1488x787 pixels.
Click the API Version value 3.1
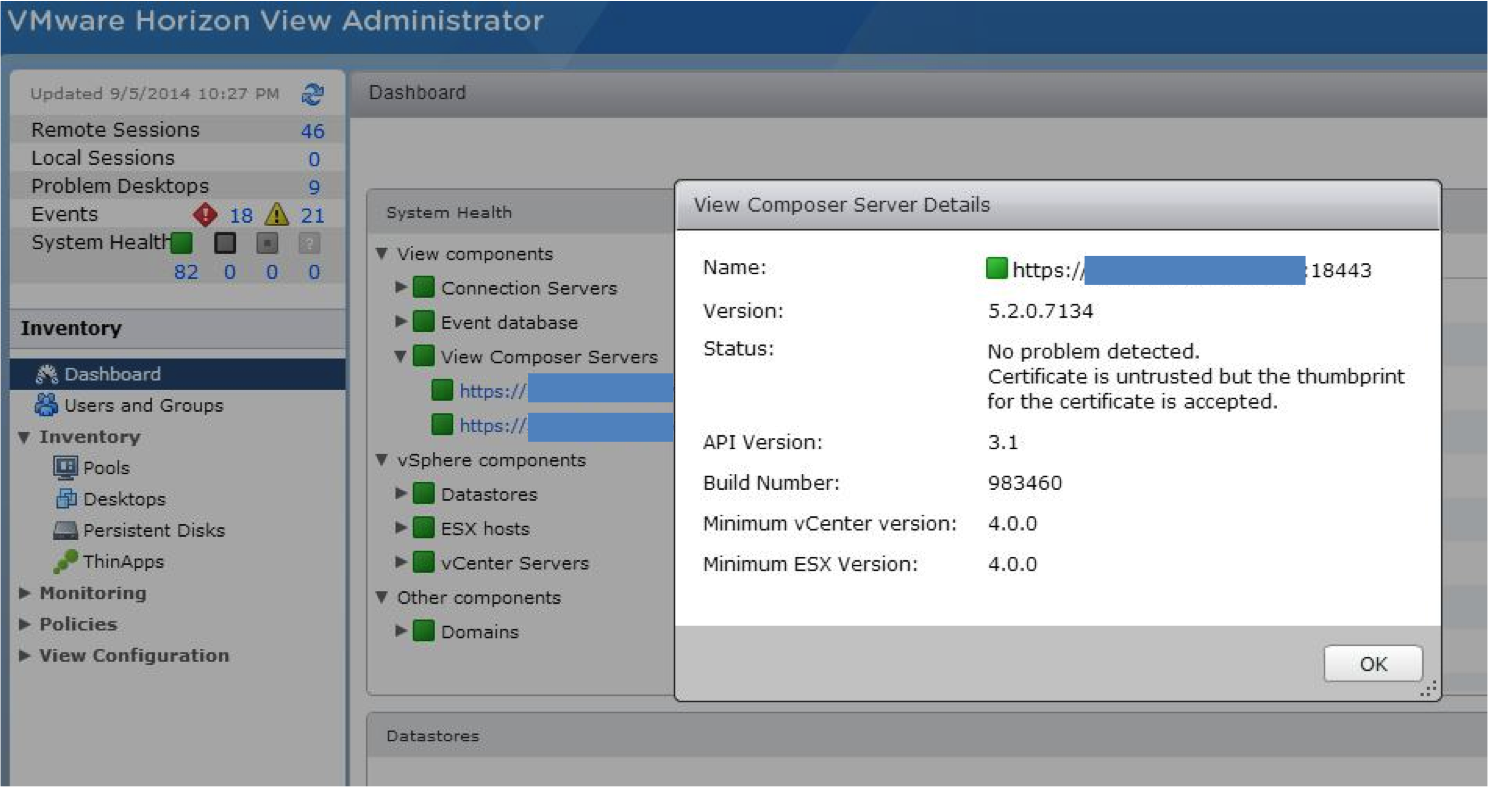(1003, 442)
